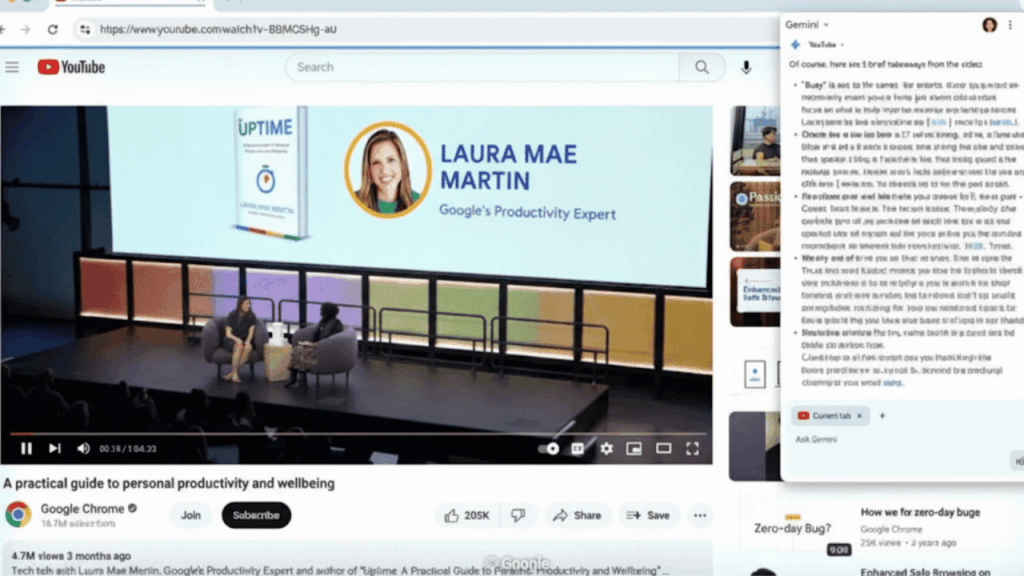This screenshot has width=1024, height=576.
Task: Subscribe to the Google Chrome channel
Action: pos(256,515)
